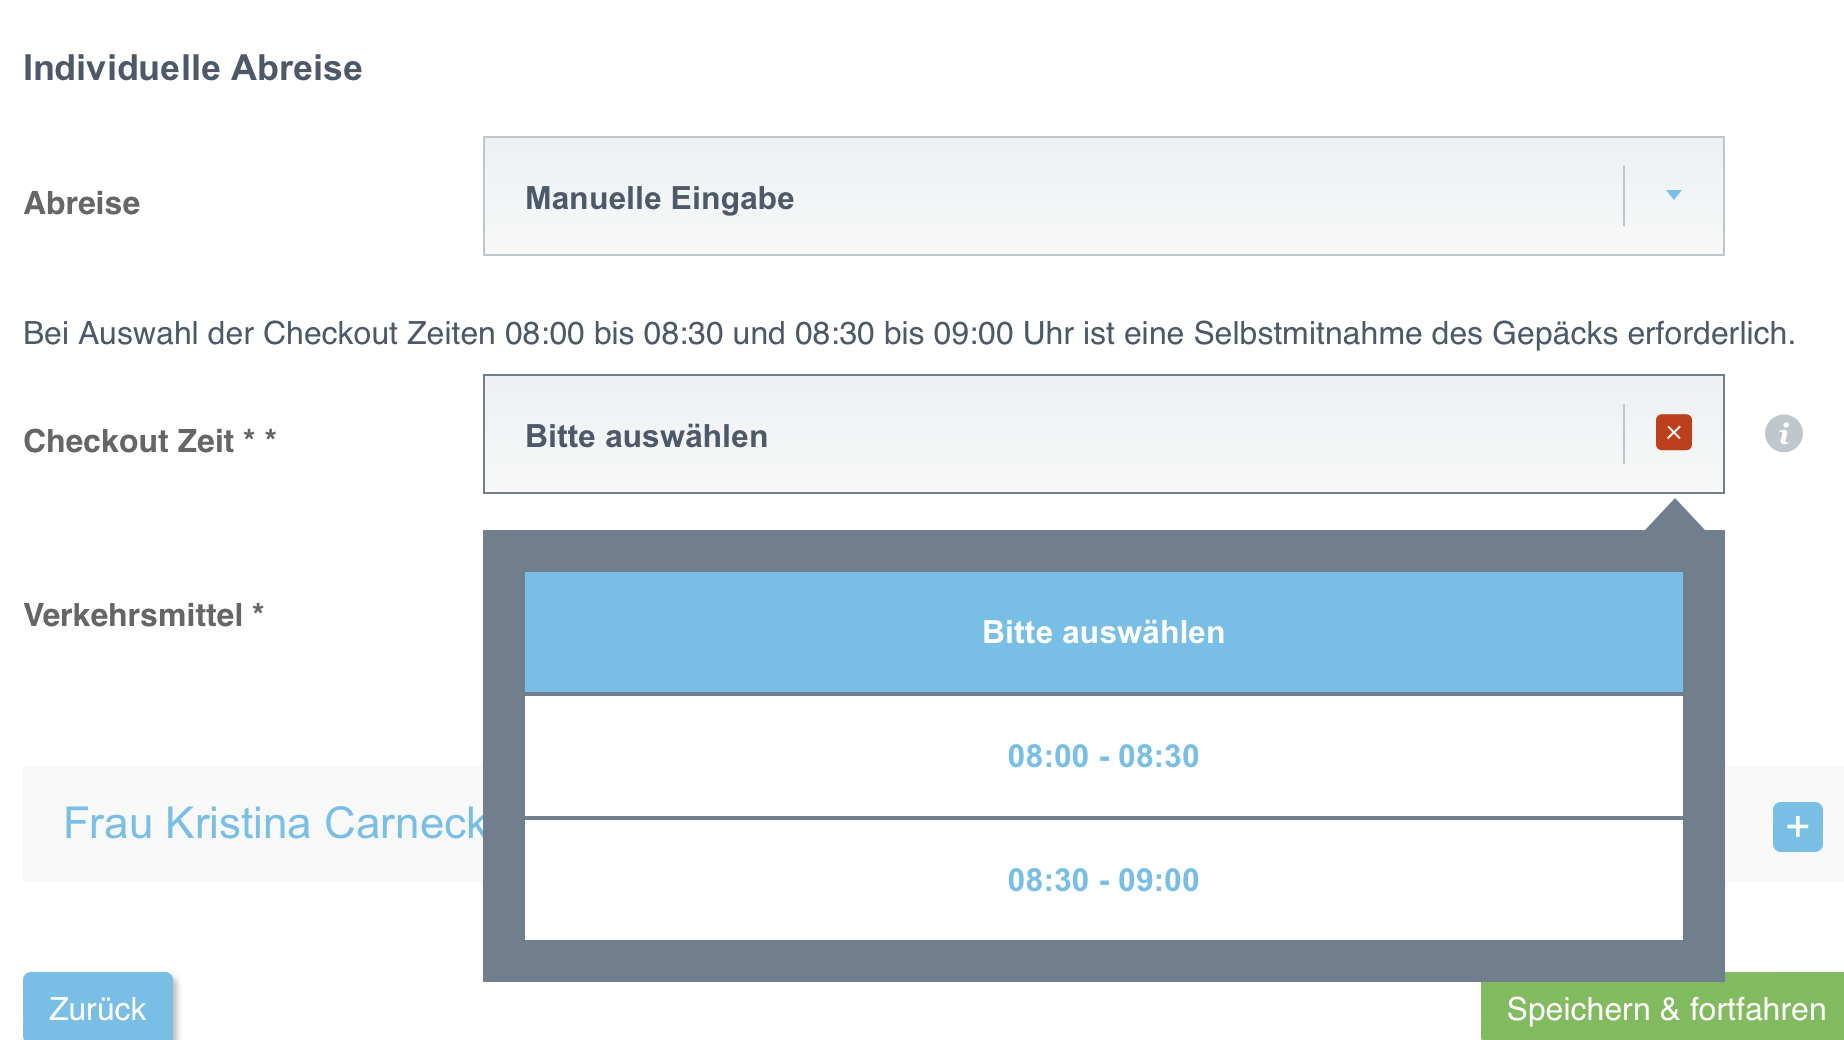Screen dimensions: 1844x1040
Task: Expand the Abreise dropdown arrow
Action: coord(1673,195)
